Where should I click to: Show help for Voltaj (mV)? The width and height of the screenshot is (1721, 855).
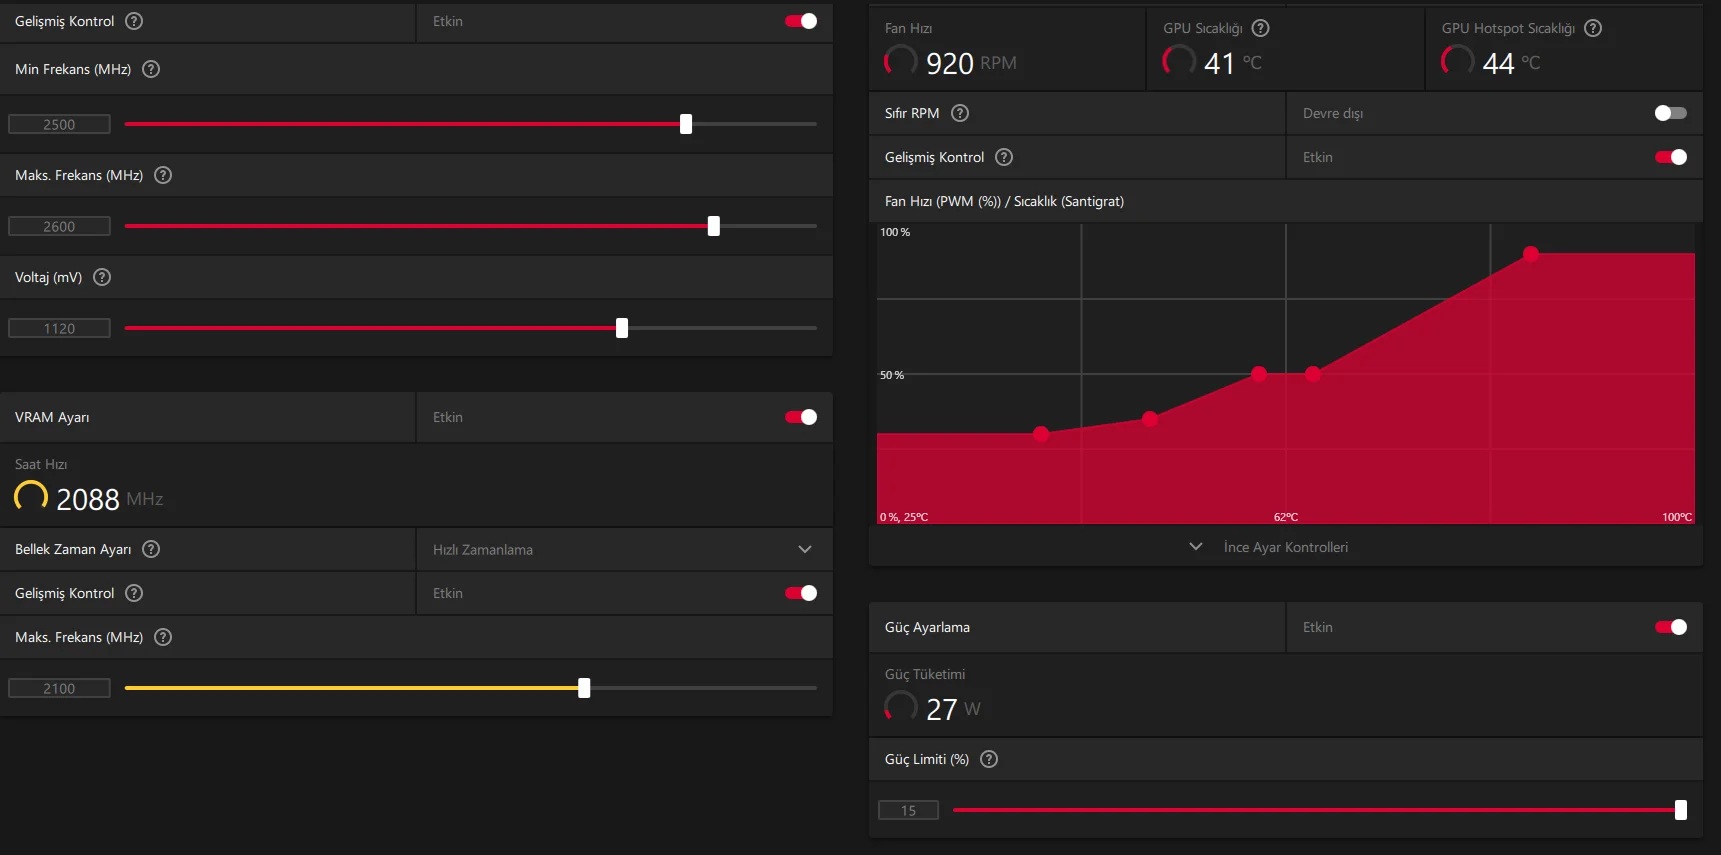point(102,277)
